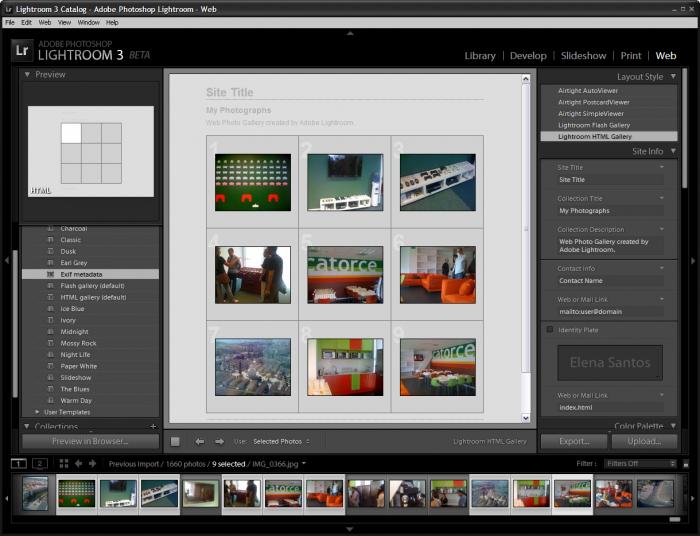Select main window display 1 icon
This screenshot has height=536, width=700.
[19, 464]
